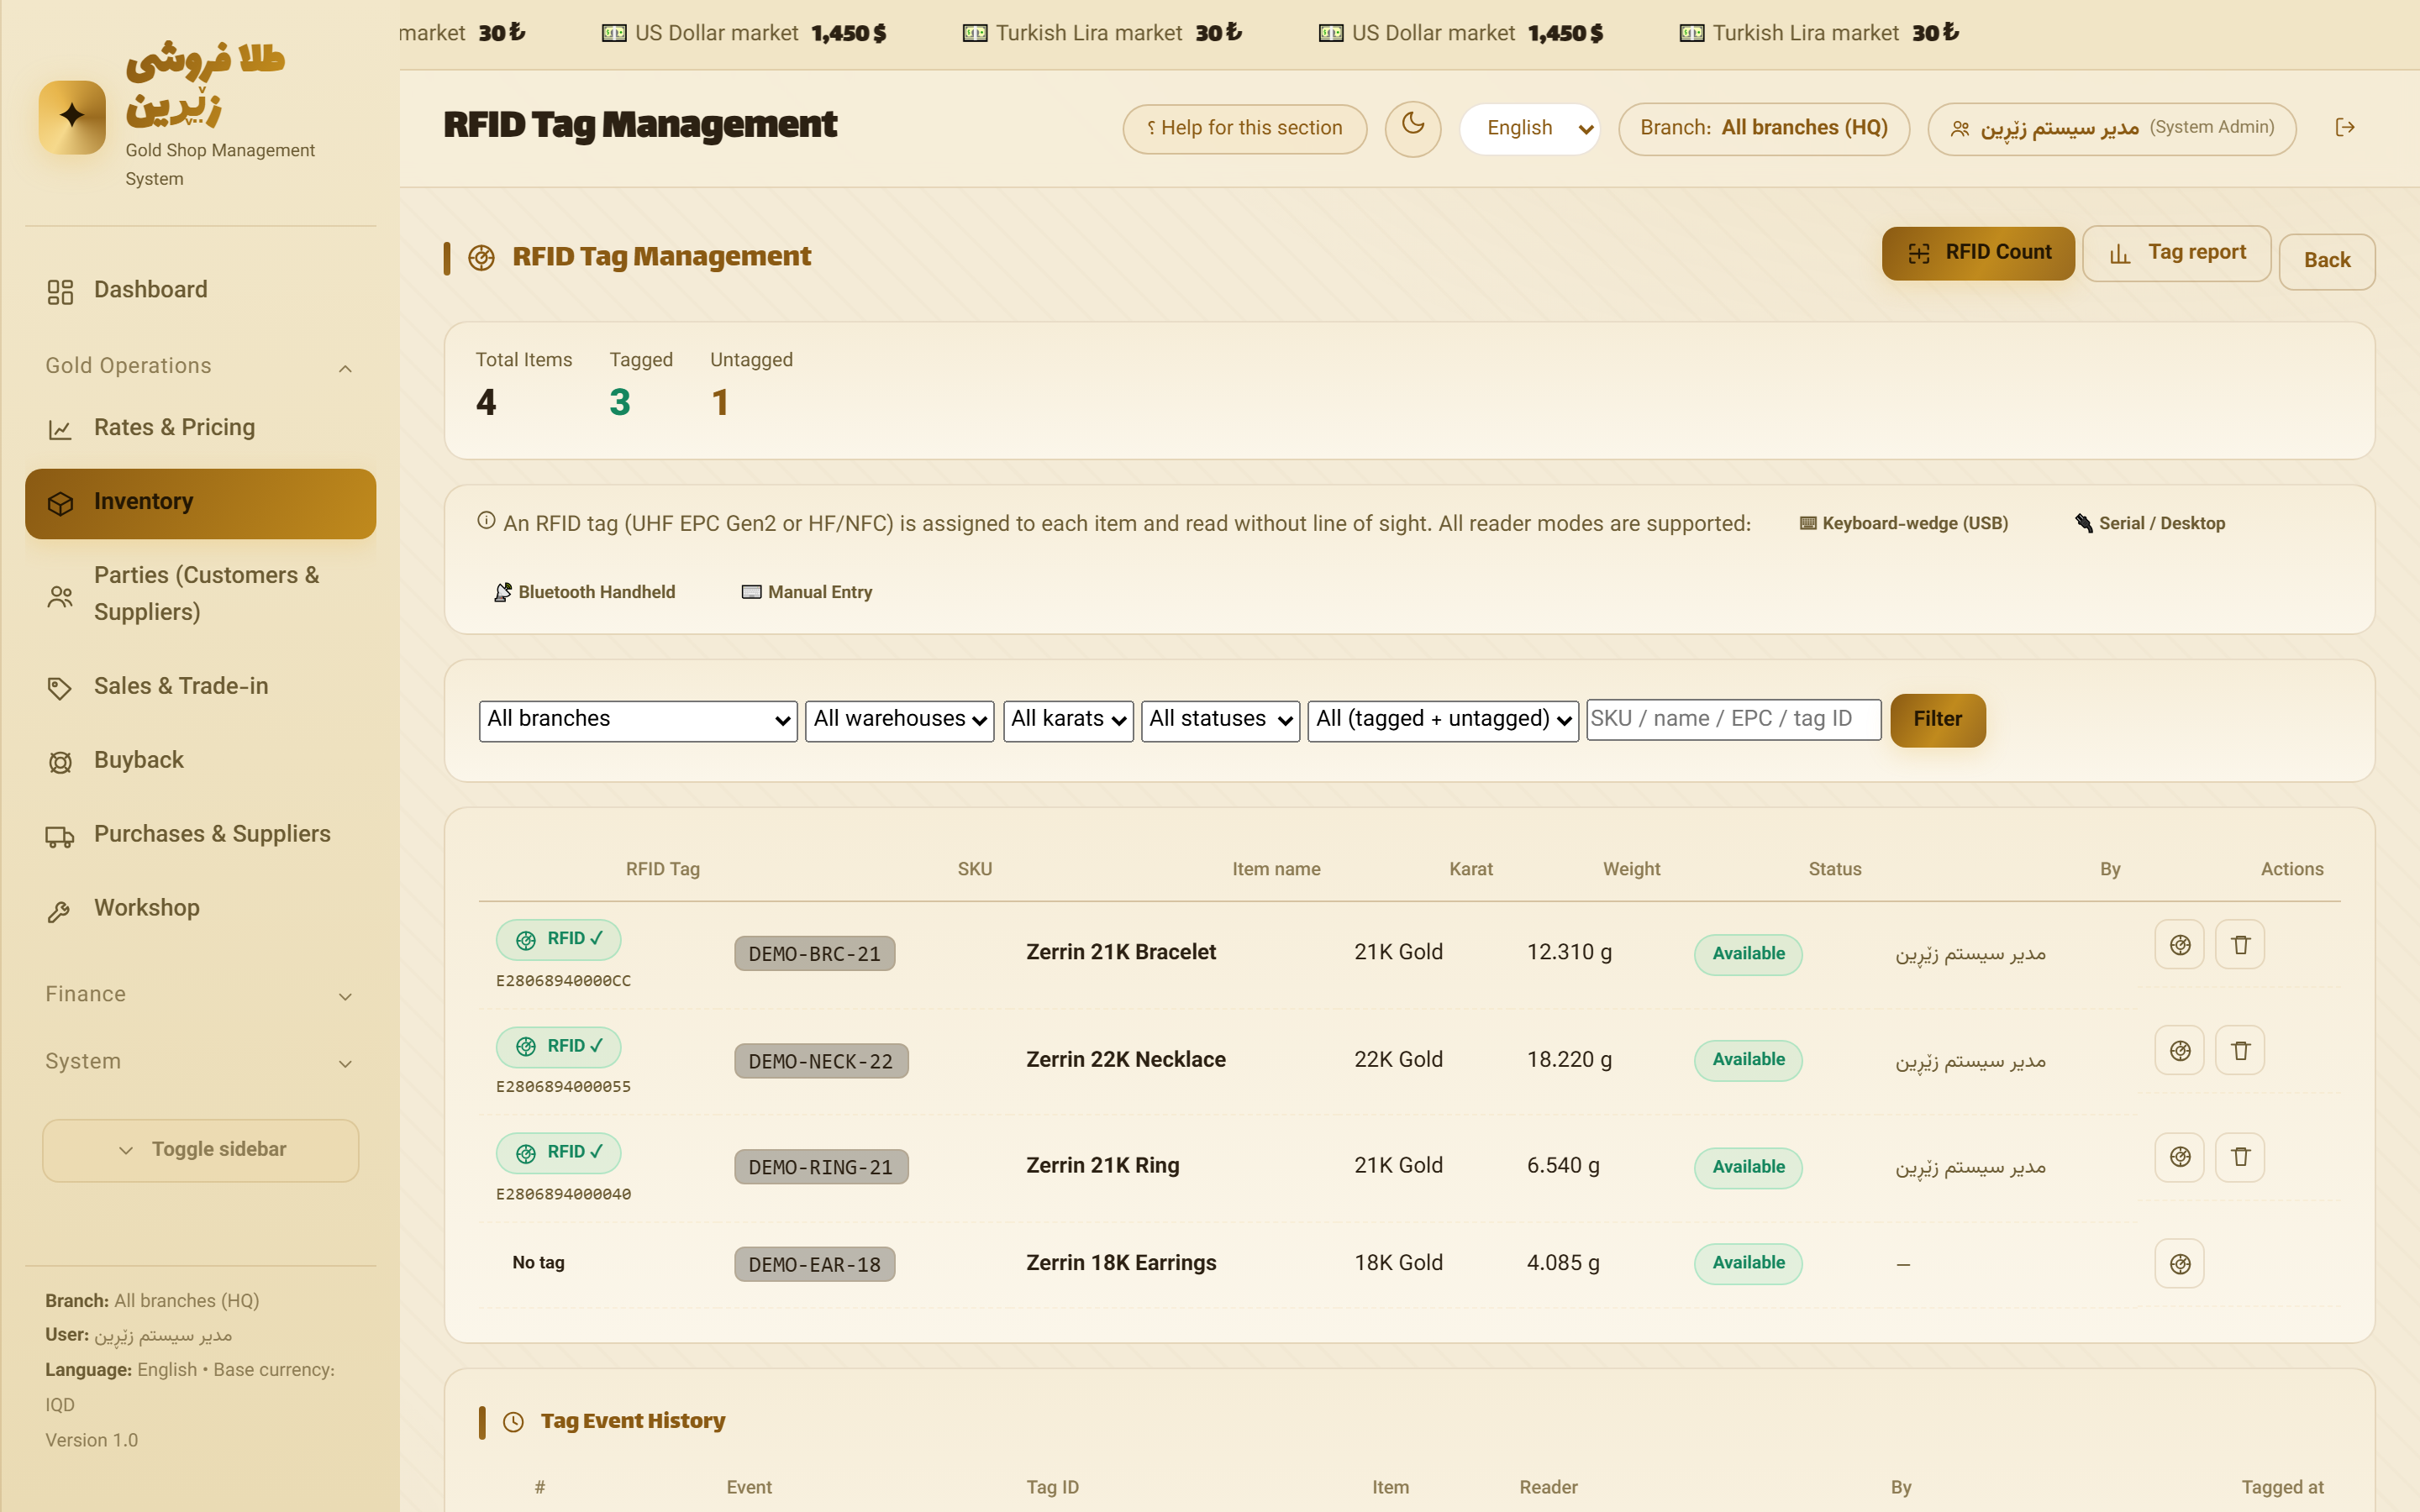This screenshot has height=1512, width=2420.
Task: Open the All warehouses dropdown
Action: click(x=899, y=720)
